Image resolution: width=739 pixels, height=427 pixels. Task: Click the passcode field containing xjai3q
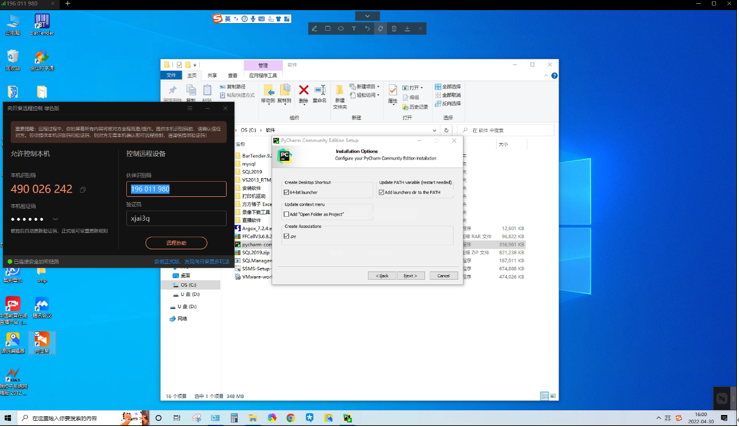pos(176,218)
